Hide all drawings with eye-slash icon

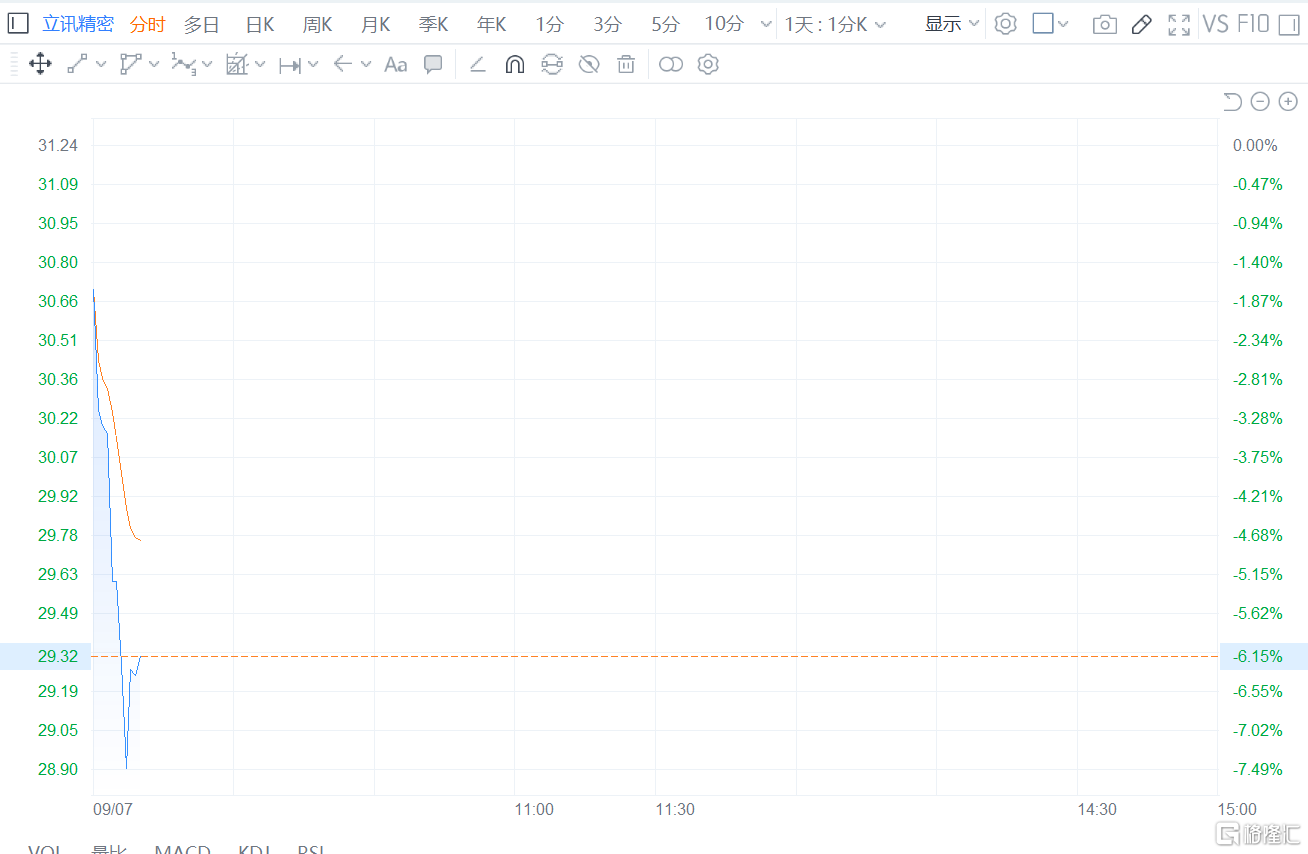coord(589,65)
